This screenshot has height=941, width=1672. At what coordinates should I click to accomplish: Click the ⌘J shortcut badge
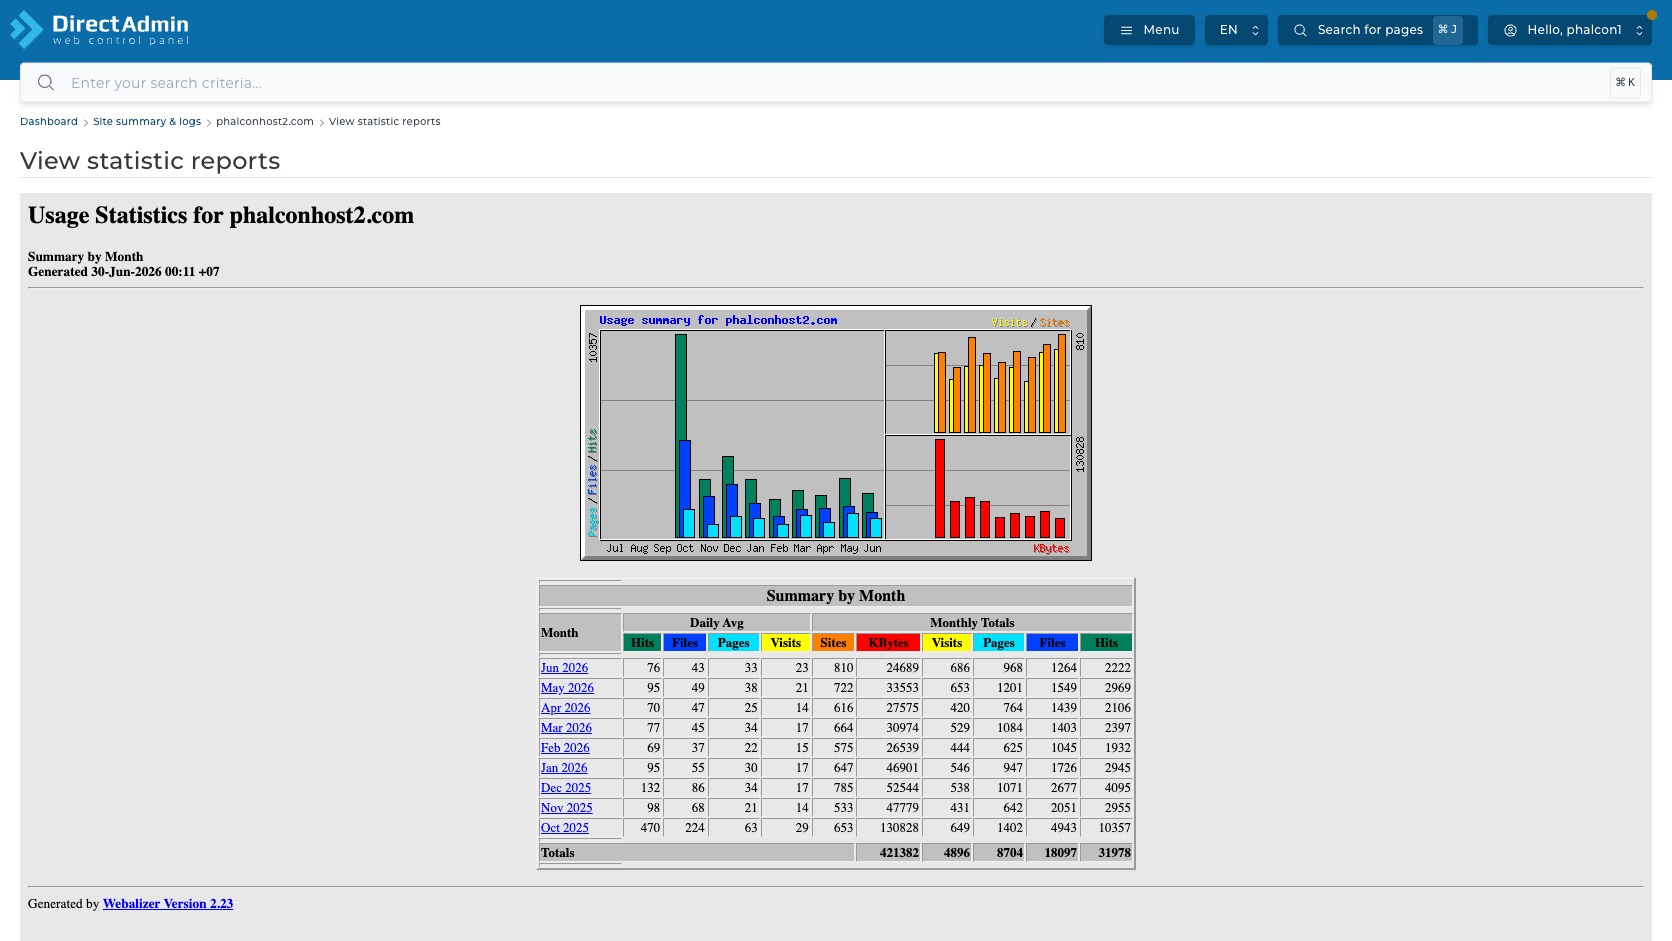click(1447, 30)
